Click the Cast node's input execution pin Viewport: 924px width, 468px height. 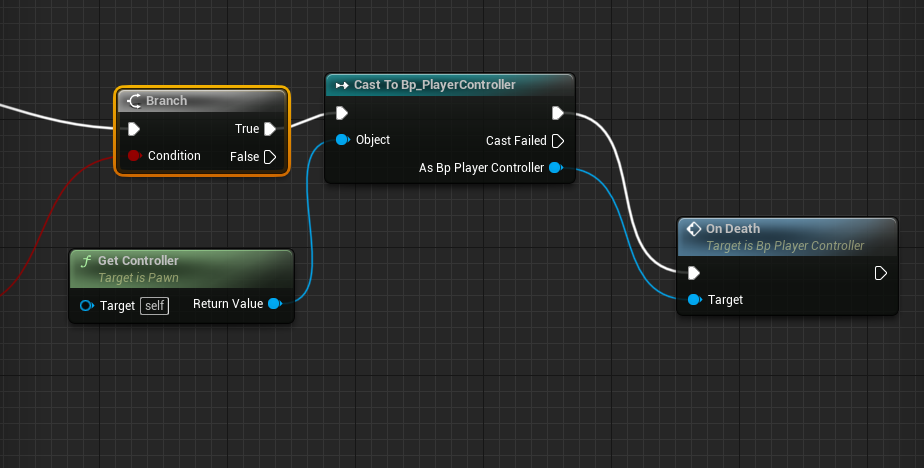click(342, 113)
